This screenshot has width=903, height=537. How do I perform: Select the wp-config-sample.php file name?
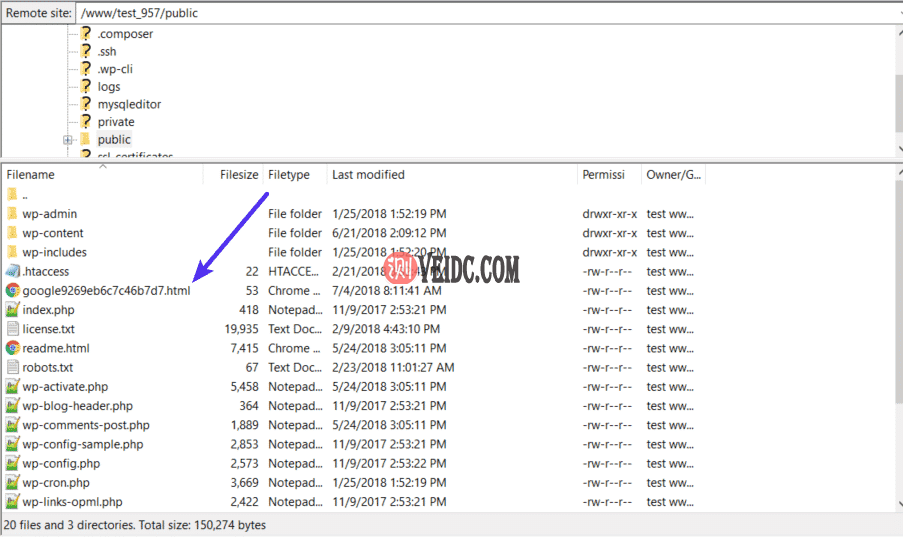(x=83, y=444)
